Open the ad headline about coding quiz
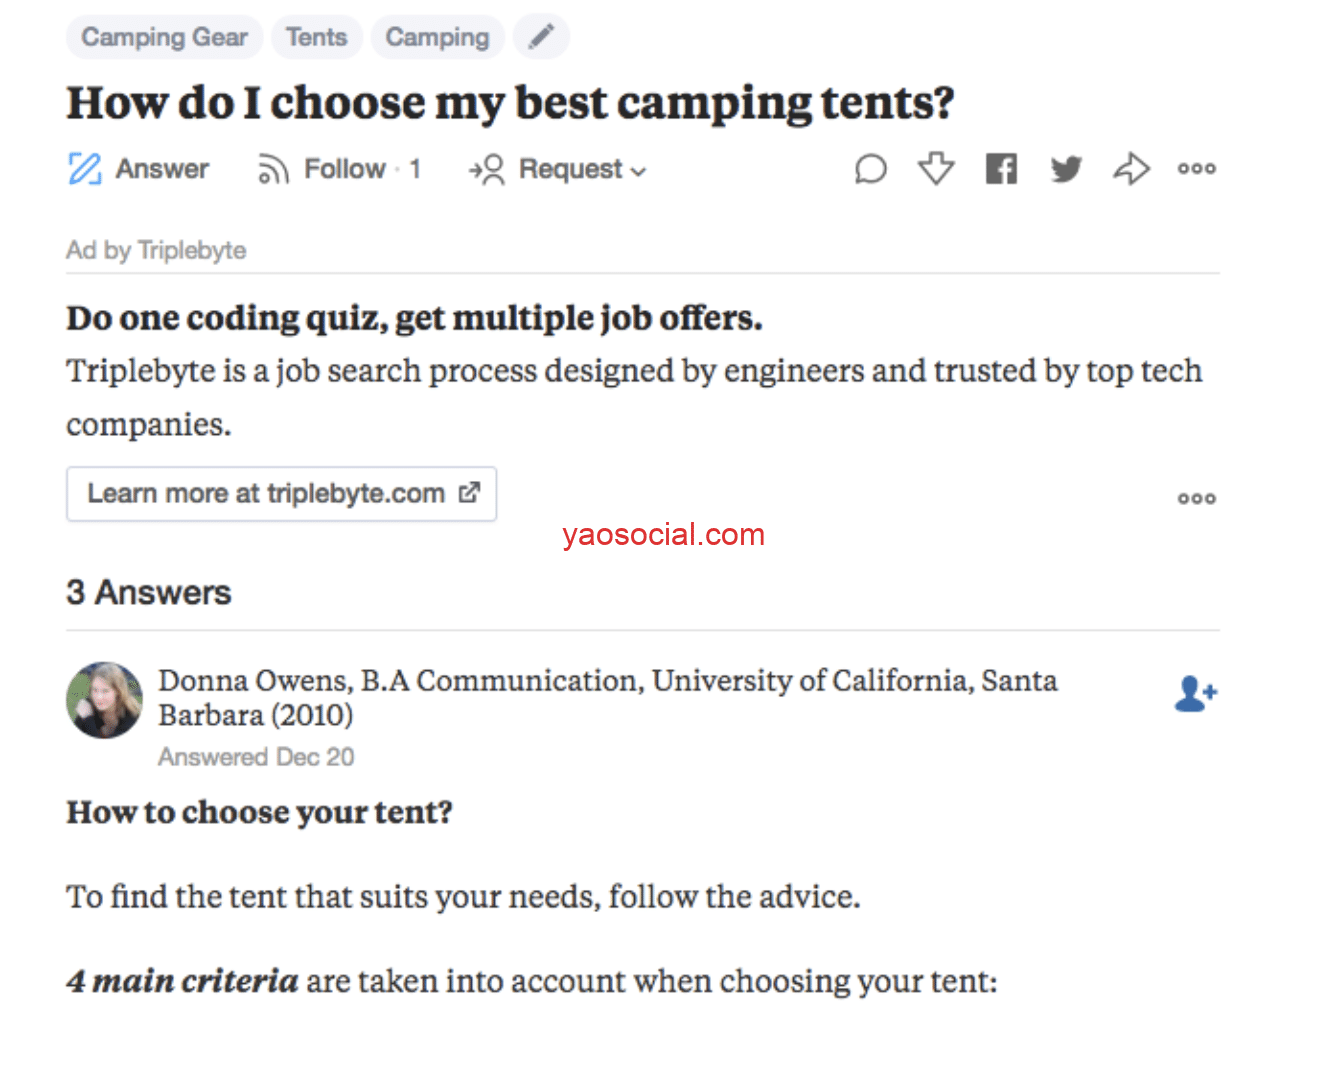Viewport: 1326px width, 1074px height. click(x=414, y=318)
